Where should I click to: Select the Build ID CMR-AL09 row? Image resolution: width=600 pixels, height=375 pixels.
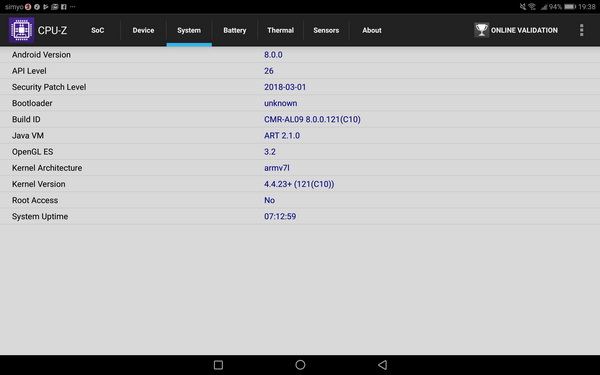point(300,119)
